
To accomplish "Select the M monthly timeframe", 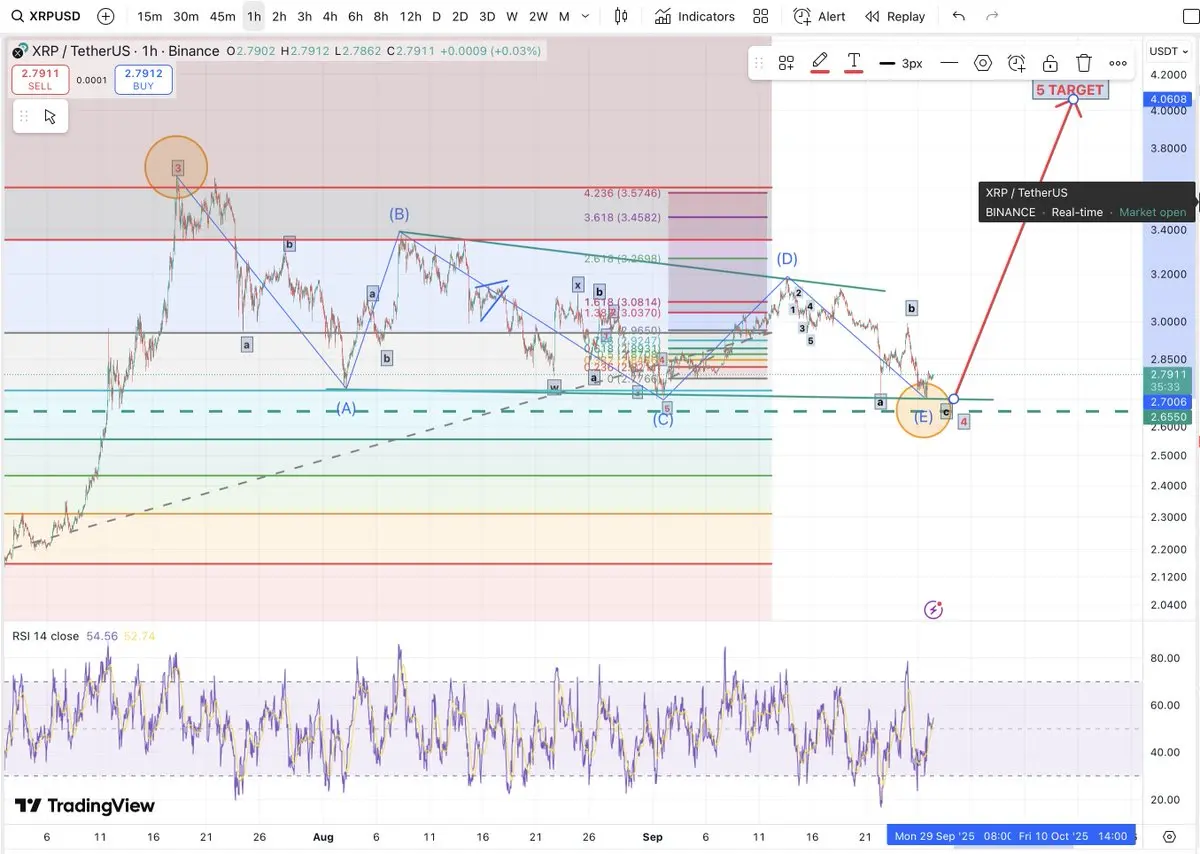I will [564, 16].
